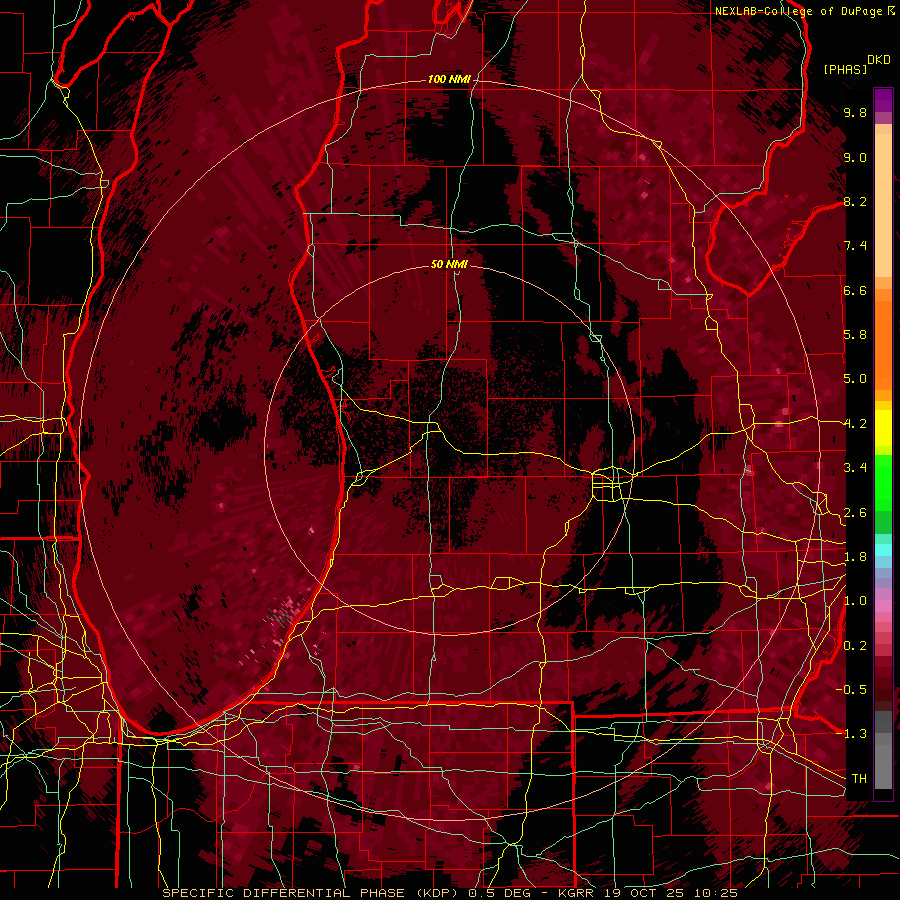900x900 pixels.
Task: Click the 6.6 legend value
Action: coord(855,290)
